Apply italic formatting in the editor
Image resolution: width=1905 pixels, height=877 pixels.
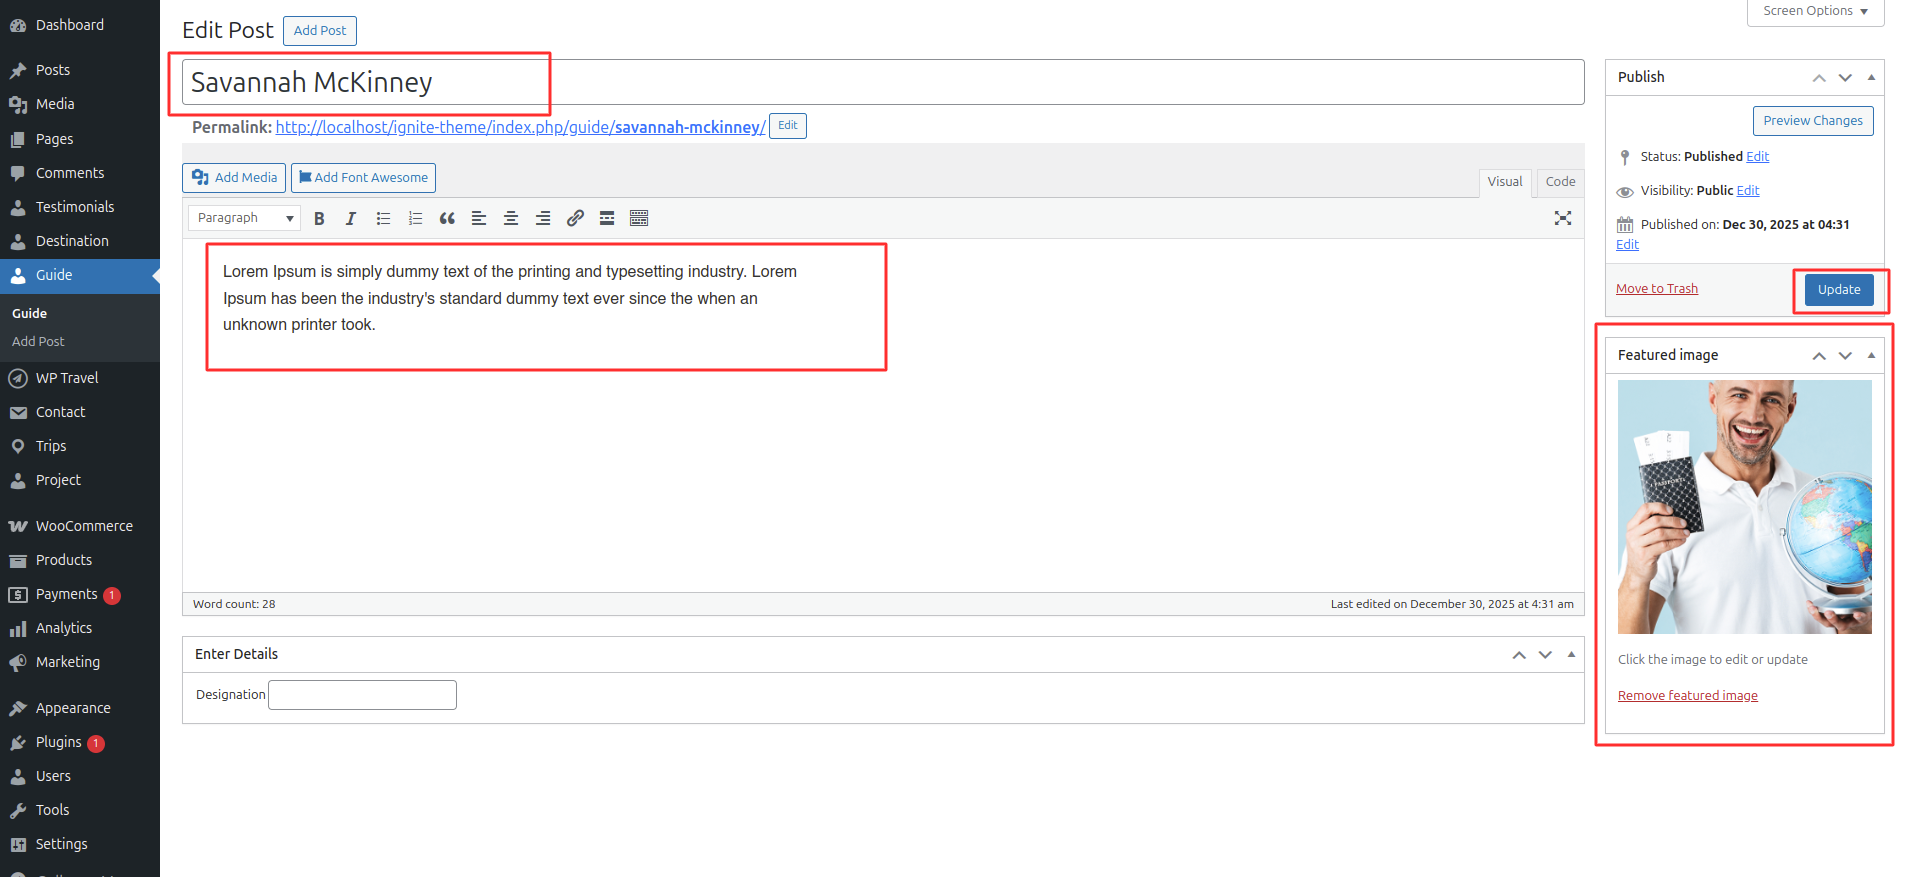coord(351,218)
